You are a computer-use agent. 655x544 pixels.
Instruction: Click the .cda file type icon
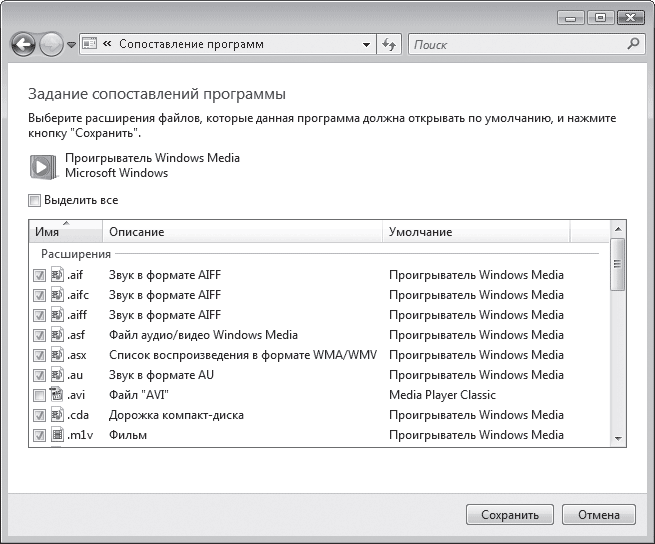[x=57, y=415]
